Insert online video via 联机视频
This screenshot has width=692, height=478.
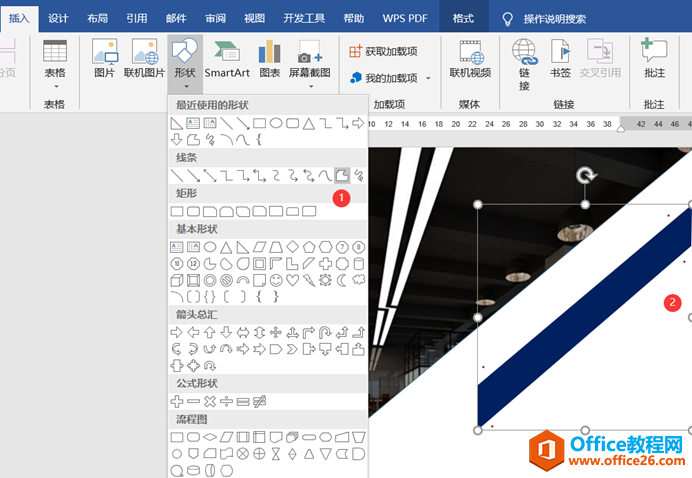[470, 58]
